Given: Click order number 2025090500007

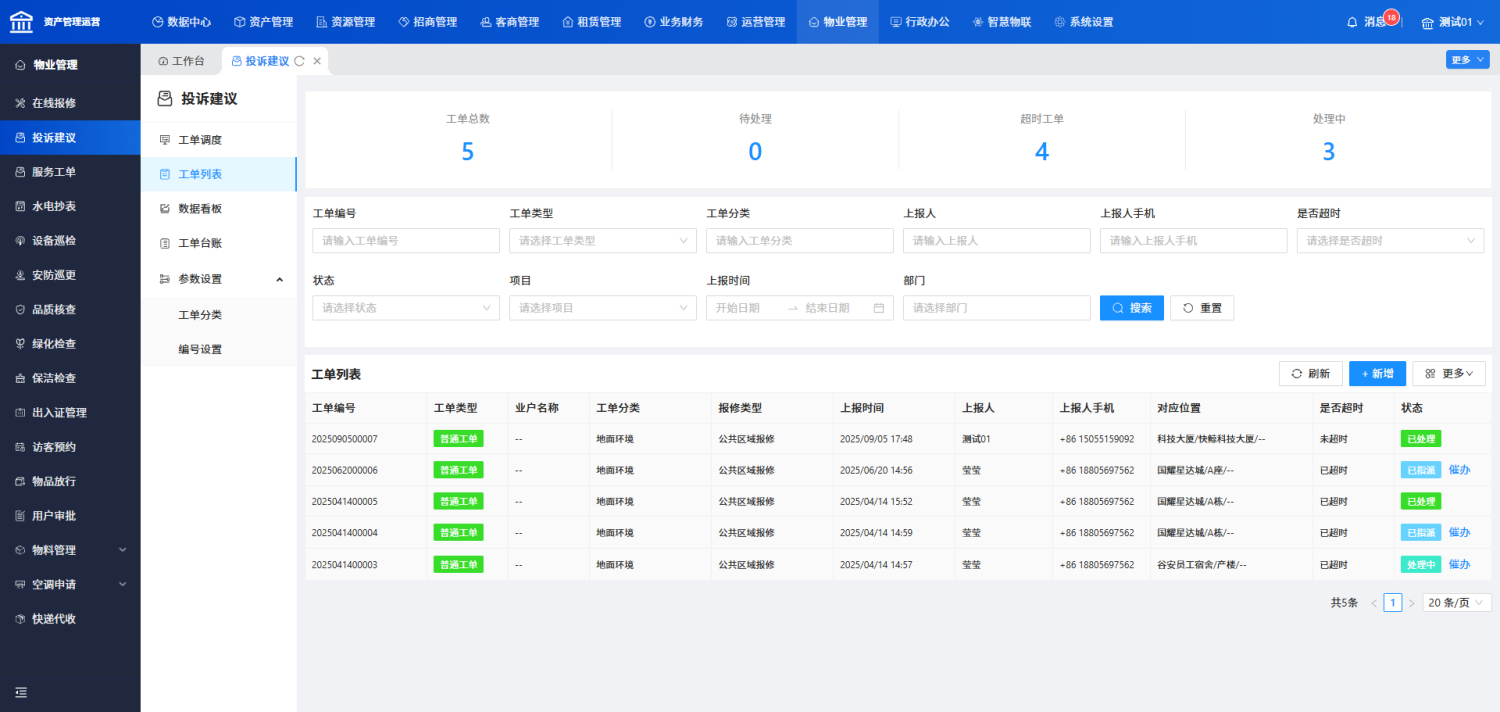Looking at the screenshot, I should point(345,439).
